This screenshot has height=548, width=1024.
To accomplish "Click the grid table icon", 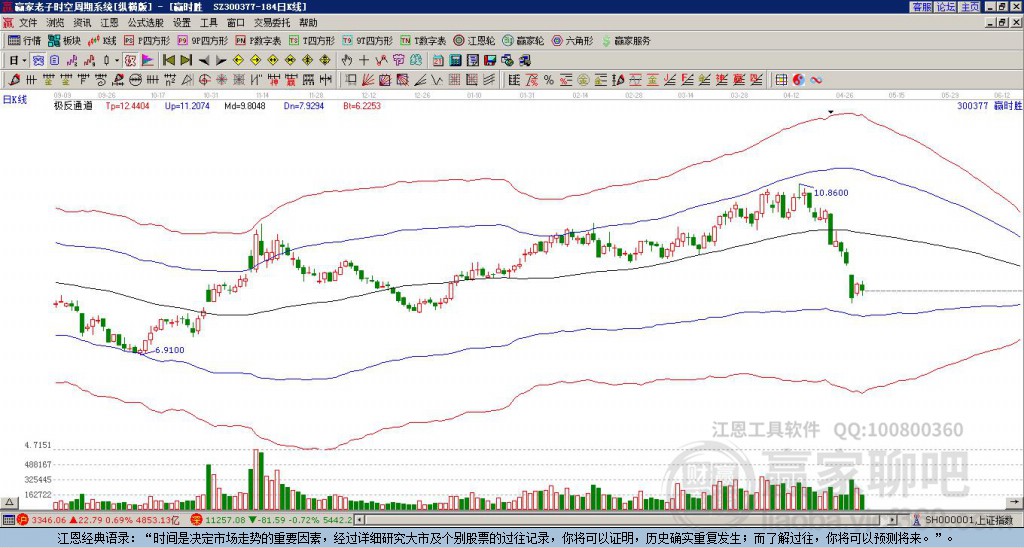I will pyautogui.click(x=781, y=80).
